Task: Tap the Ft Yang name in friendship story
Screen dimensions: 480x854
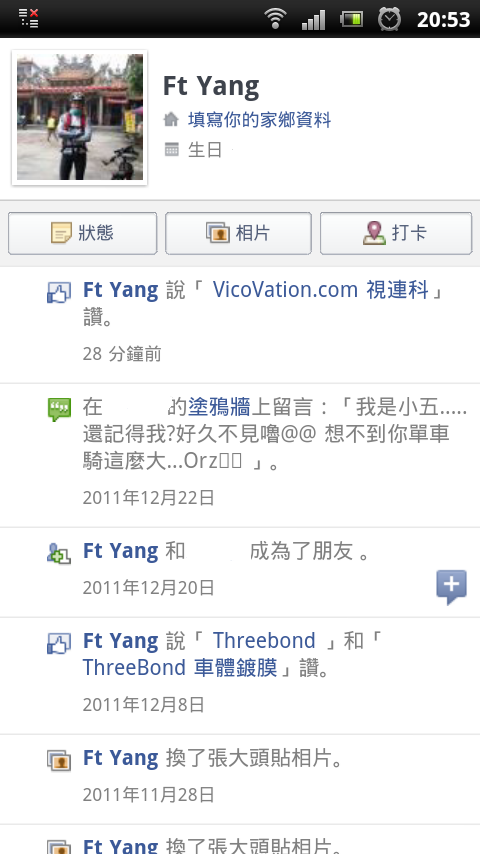Action: [x=120, y=551]
